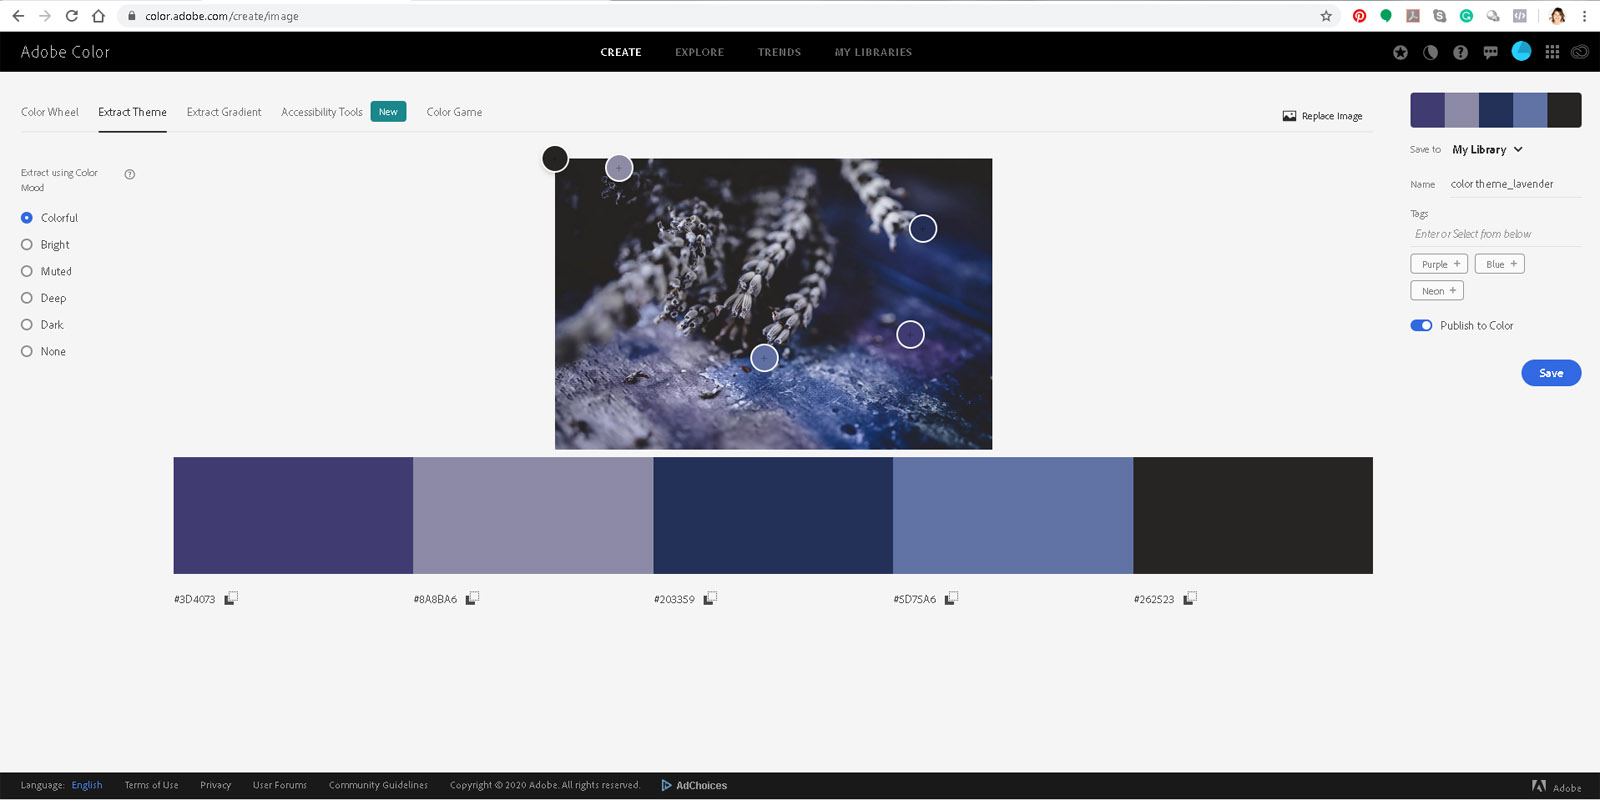Image resolution: width=1600 pixels, height=800 pixels.
Task: Select the Deep color mood option
Action: click(x=27, y=298)
